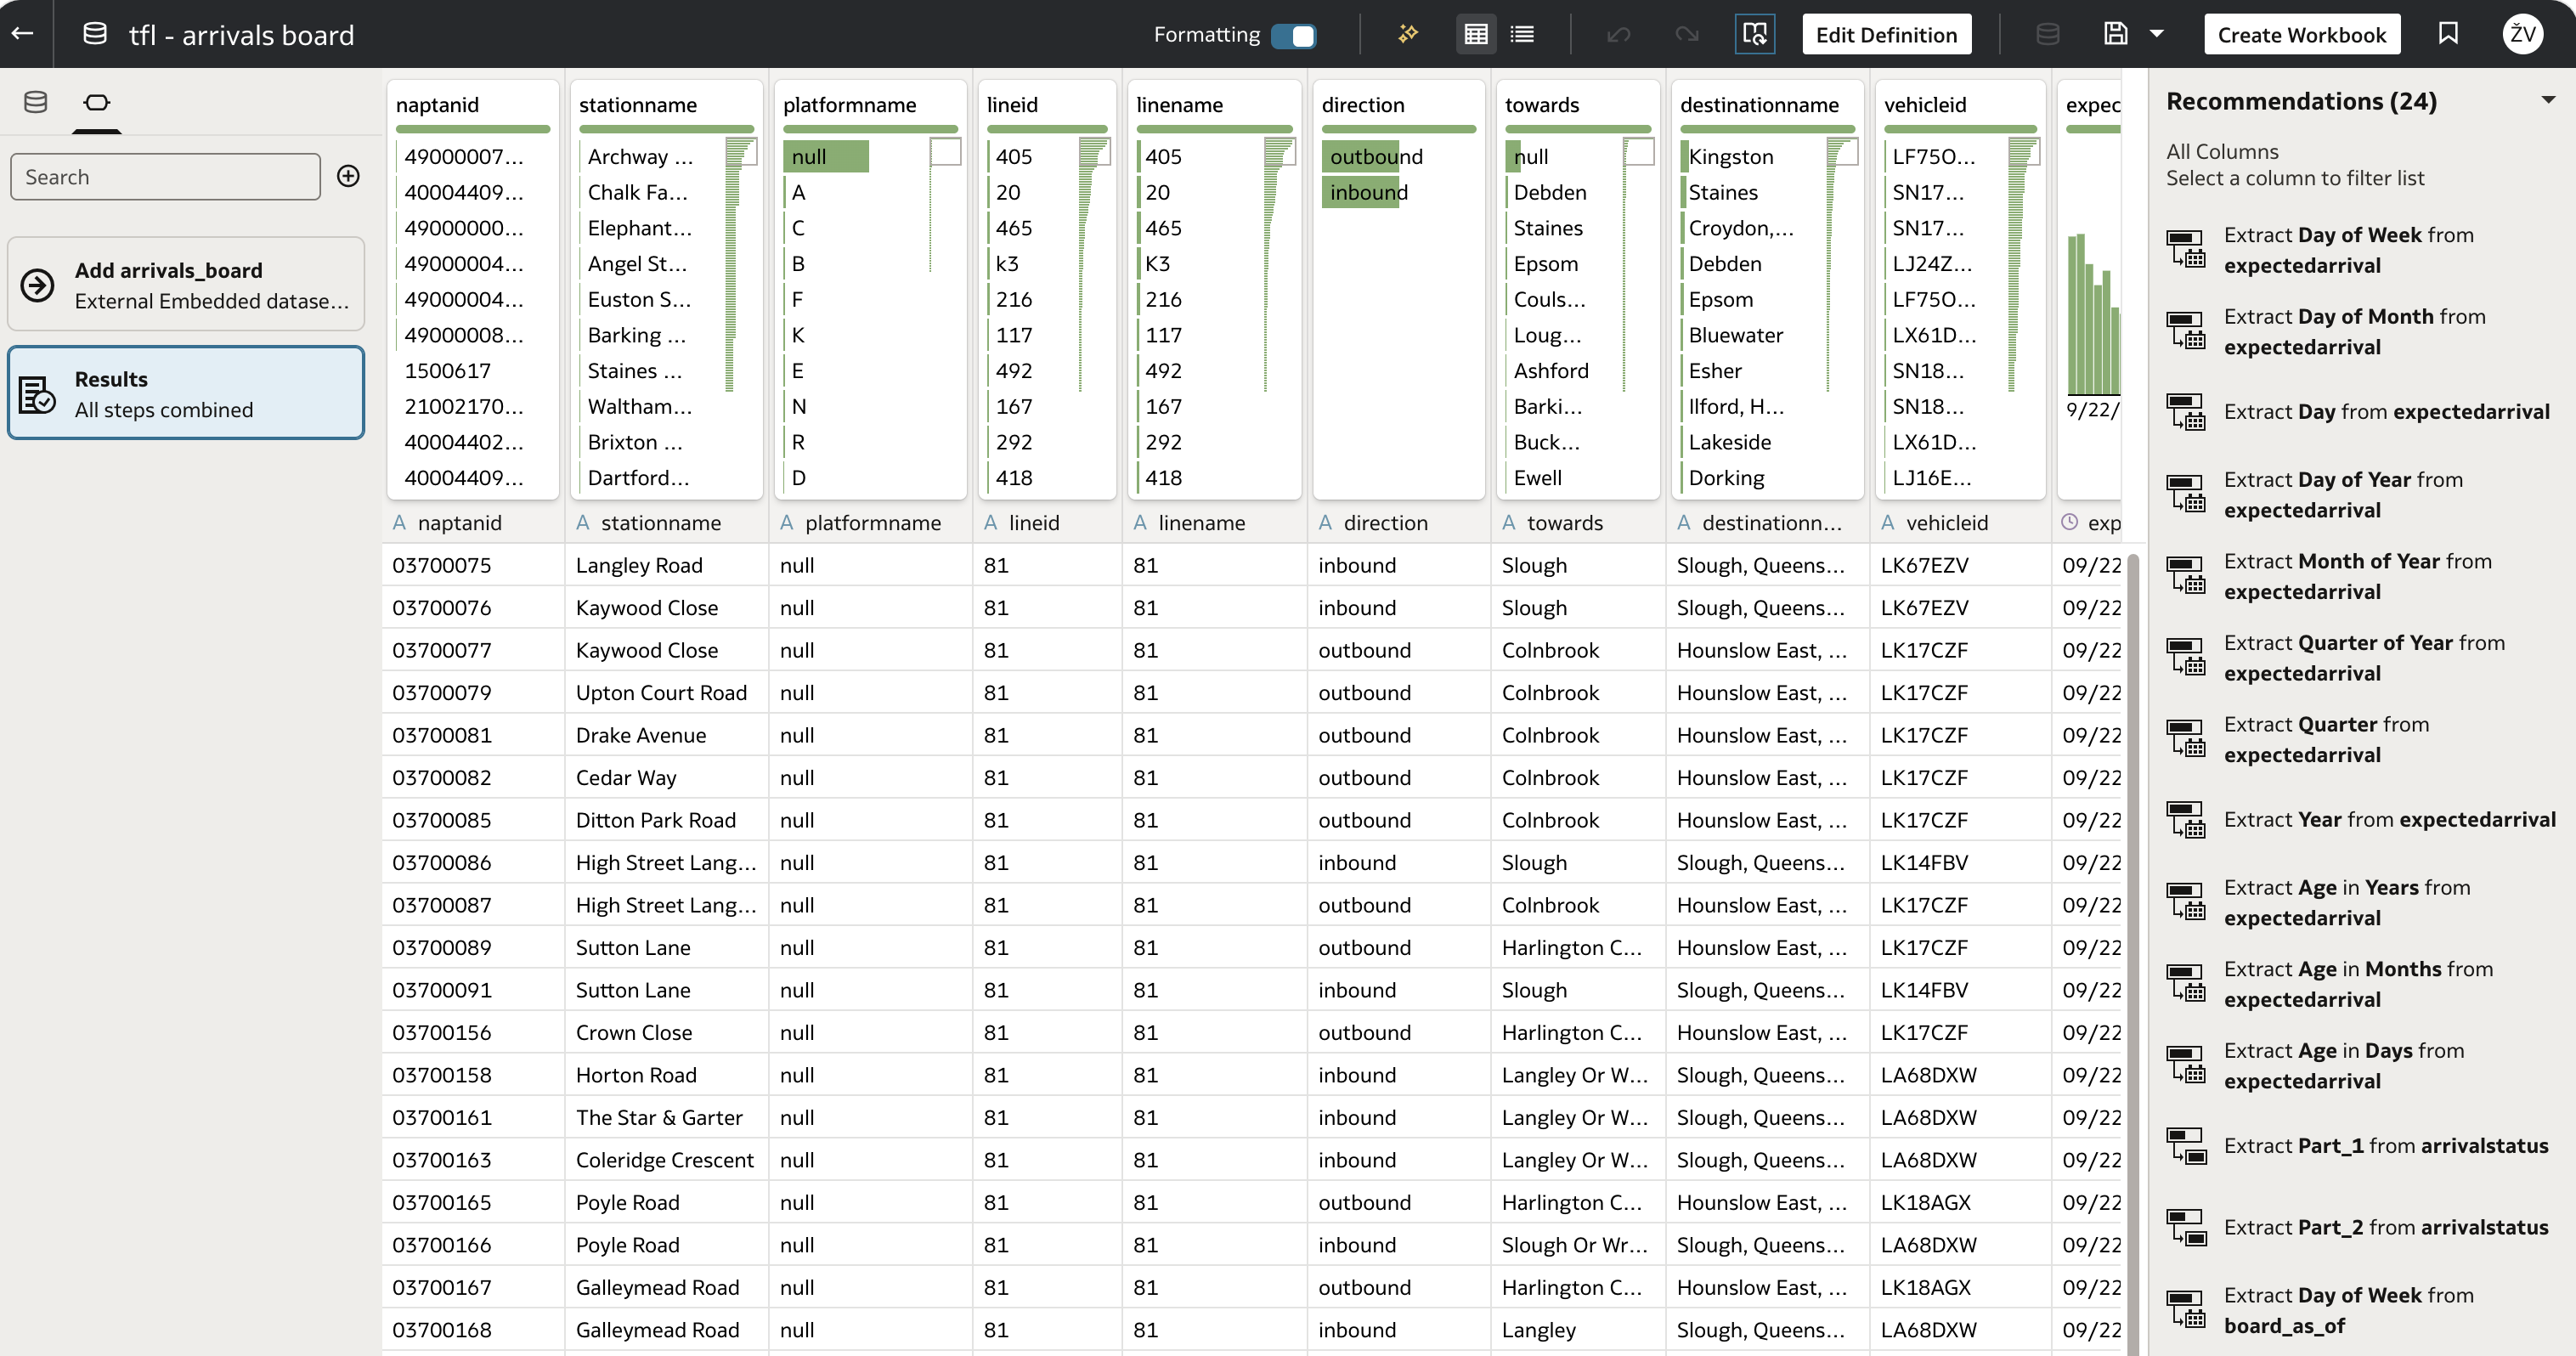The height and width of the screenshot is (1356, 2576).
Task: Apply Extract Day of Year from expectedarrival
Action: 2362,494
